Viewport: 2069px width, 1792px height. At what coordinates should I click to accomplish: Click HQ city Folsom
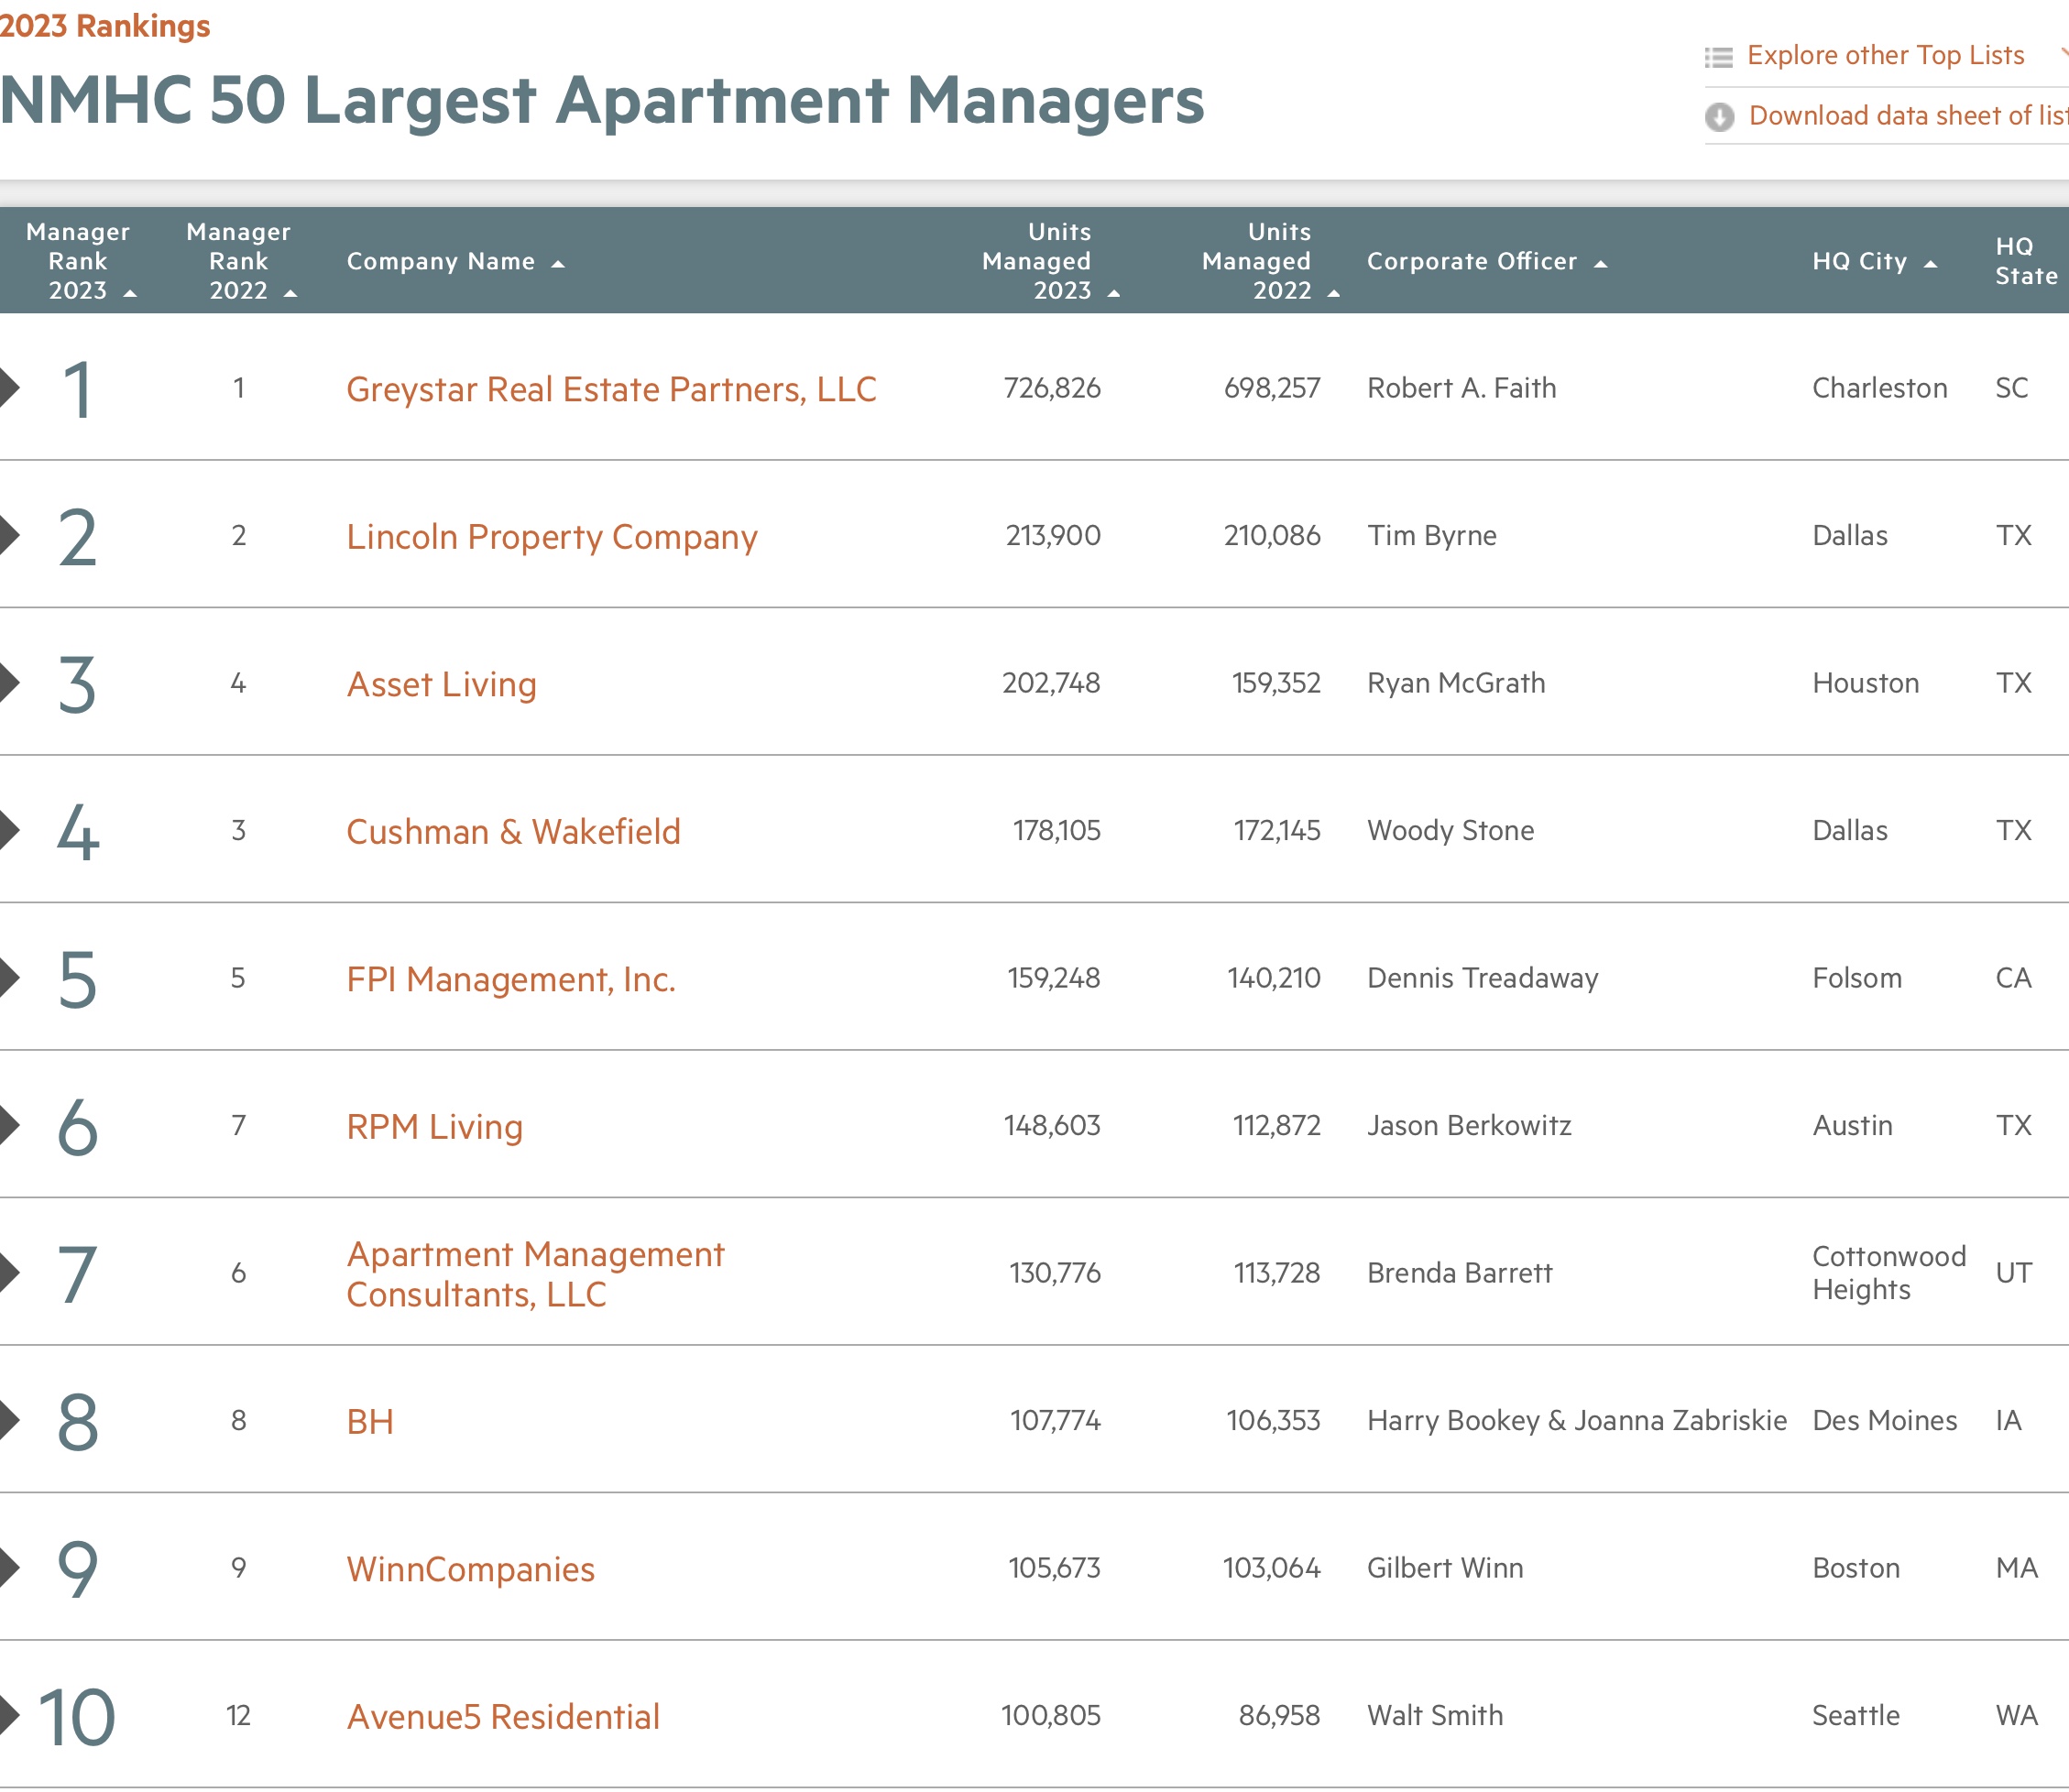[1856, 978]
